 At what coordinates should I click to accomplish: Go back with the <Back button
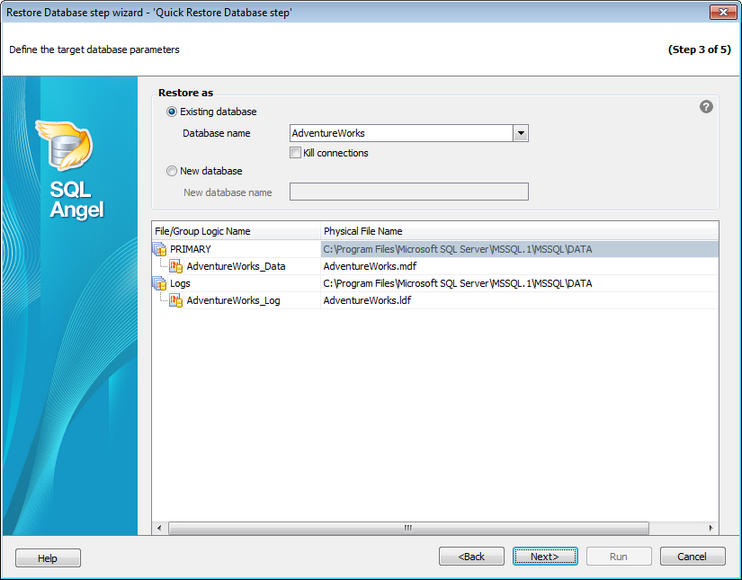471,556
